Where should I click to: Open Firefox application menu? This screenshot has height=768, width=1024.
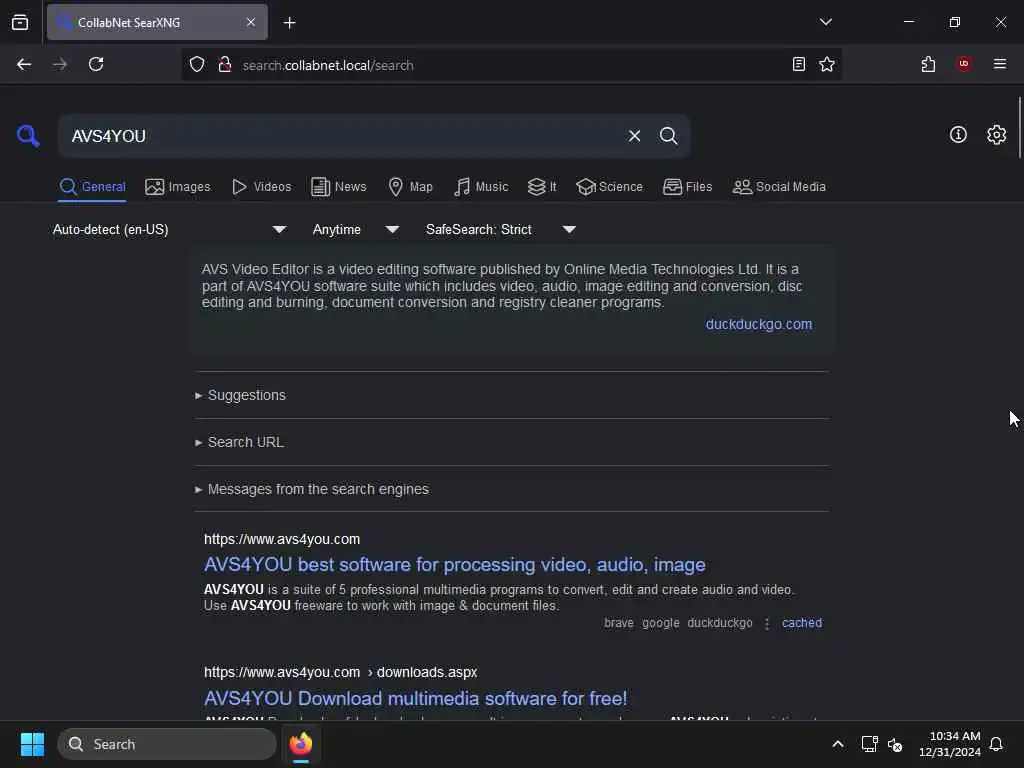(x=999, y=64)
